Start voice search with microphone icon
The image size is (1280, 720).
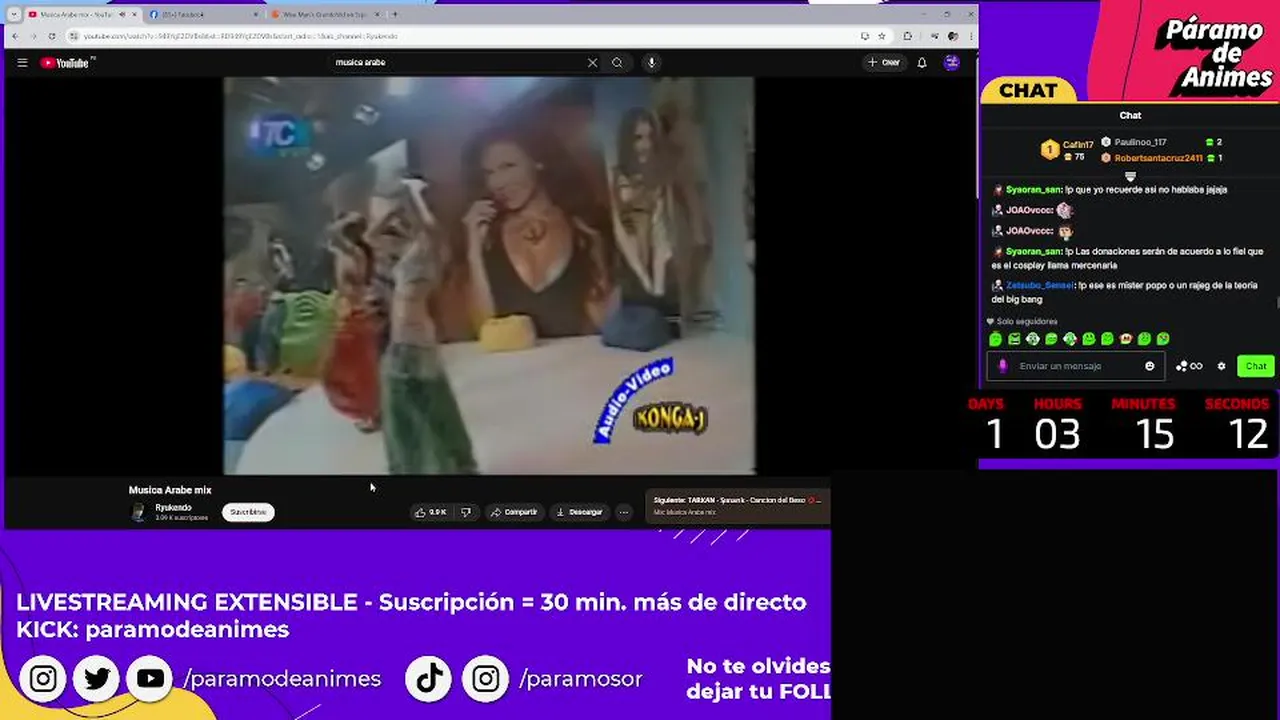(x=651, y=62)
